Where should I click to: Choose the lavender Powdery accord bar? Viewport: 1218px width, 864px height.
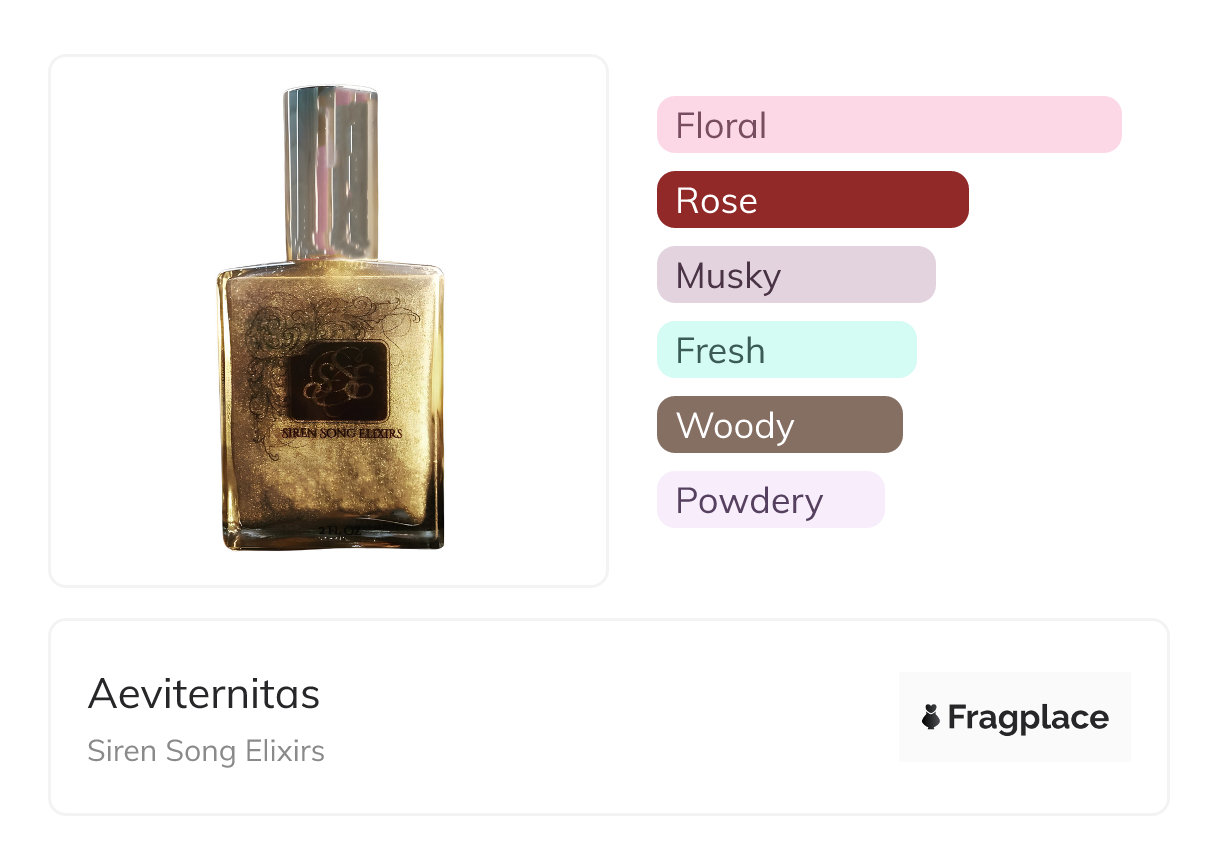pos(770,500)
